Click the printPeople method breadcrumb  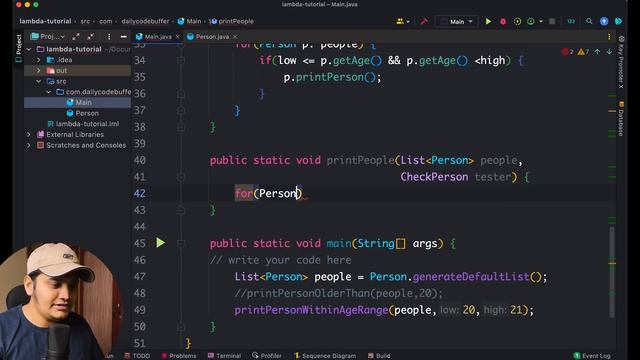point(231,21)
